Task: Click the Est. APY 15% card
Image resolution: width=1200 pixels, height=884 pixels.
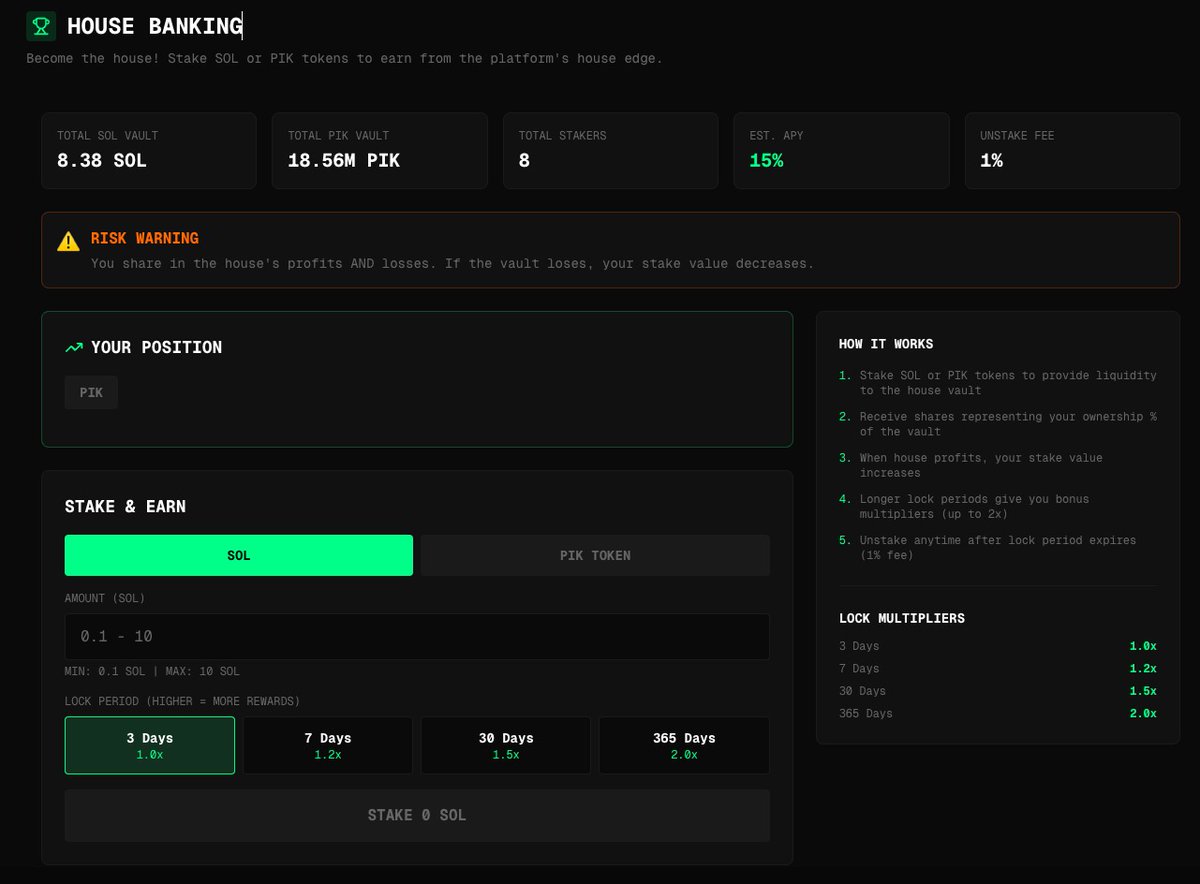Action: tap(841, 151)
